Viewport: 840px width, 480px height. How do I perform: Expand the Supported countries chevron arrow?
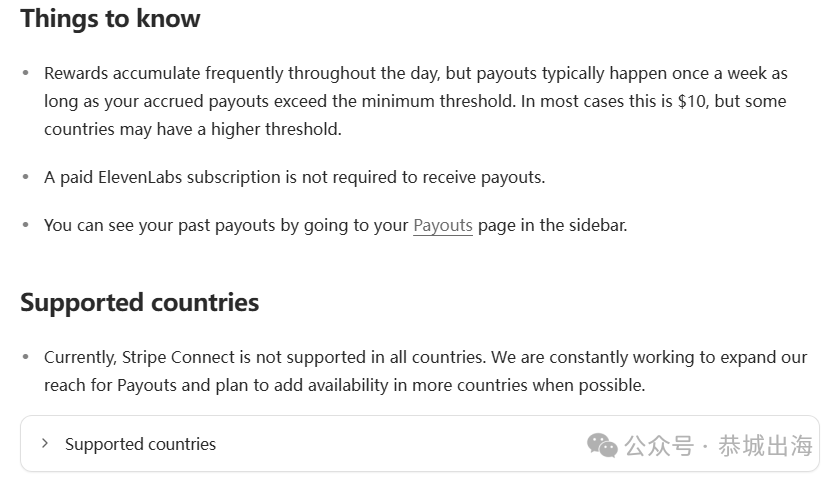point(45,444)
